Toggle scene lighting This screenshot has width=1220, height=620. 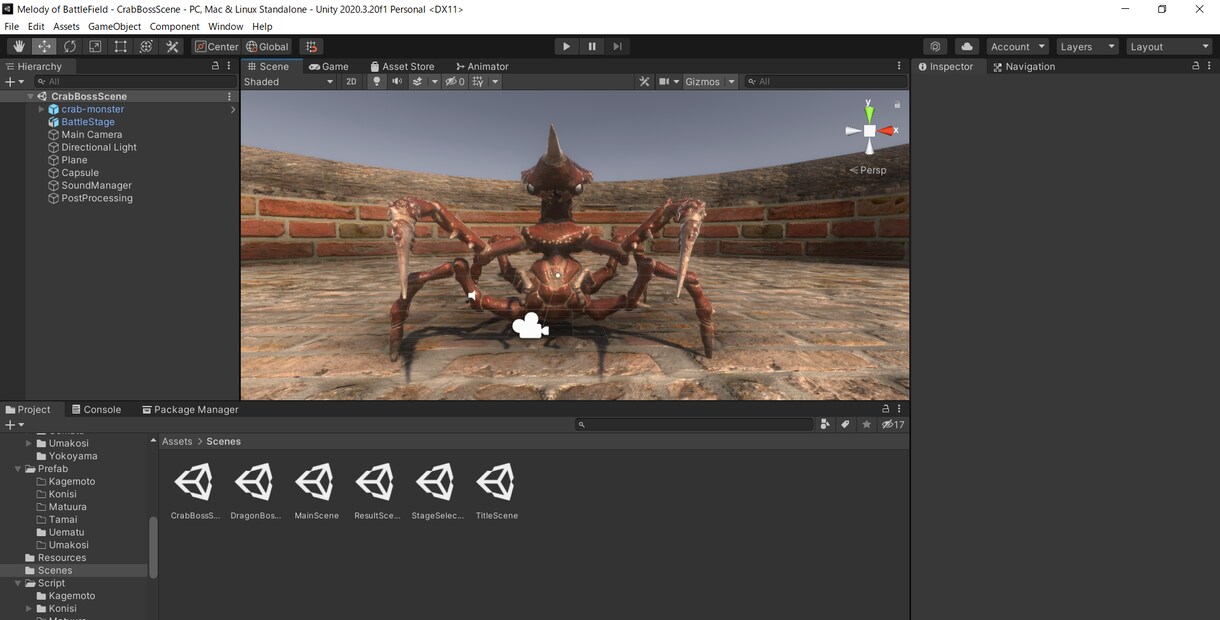tap(377, 82)
